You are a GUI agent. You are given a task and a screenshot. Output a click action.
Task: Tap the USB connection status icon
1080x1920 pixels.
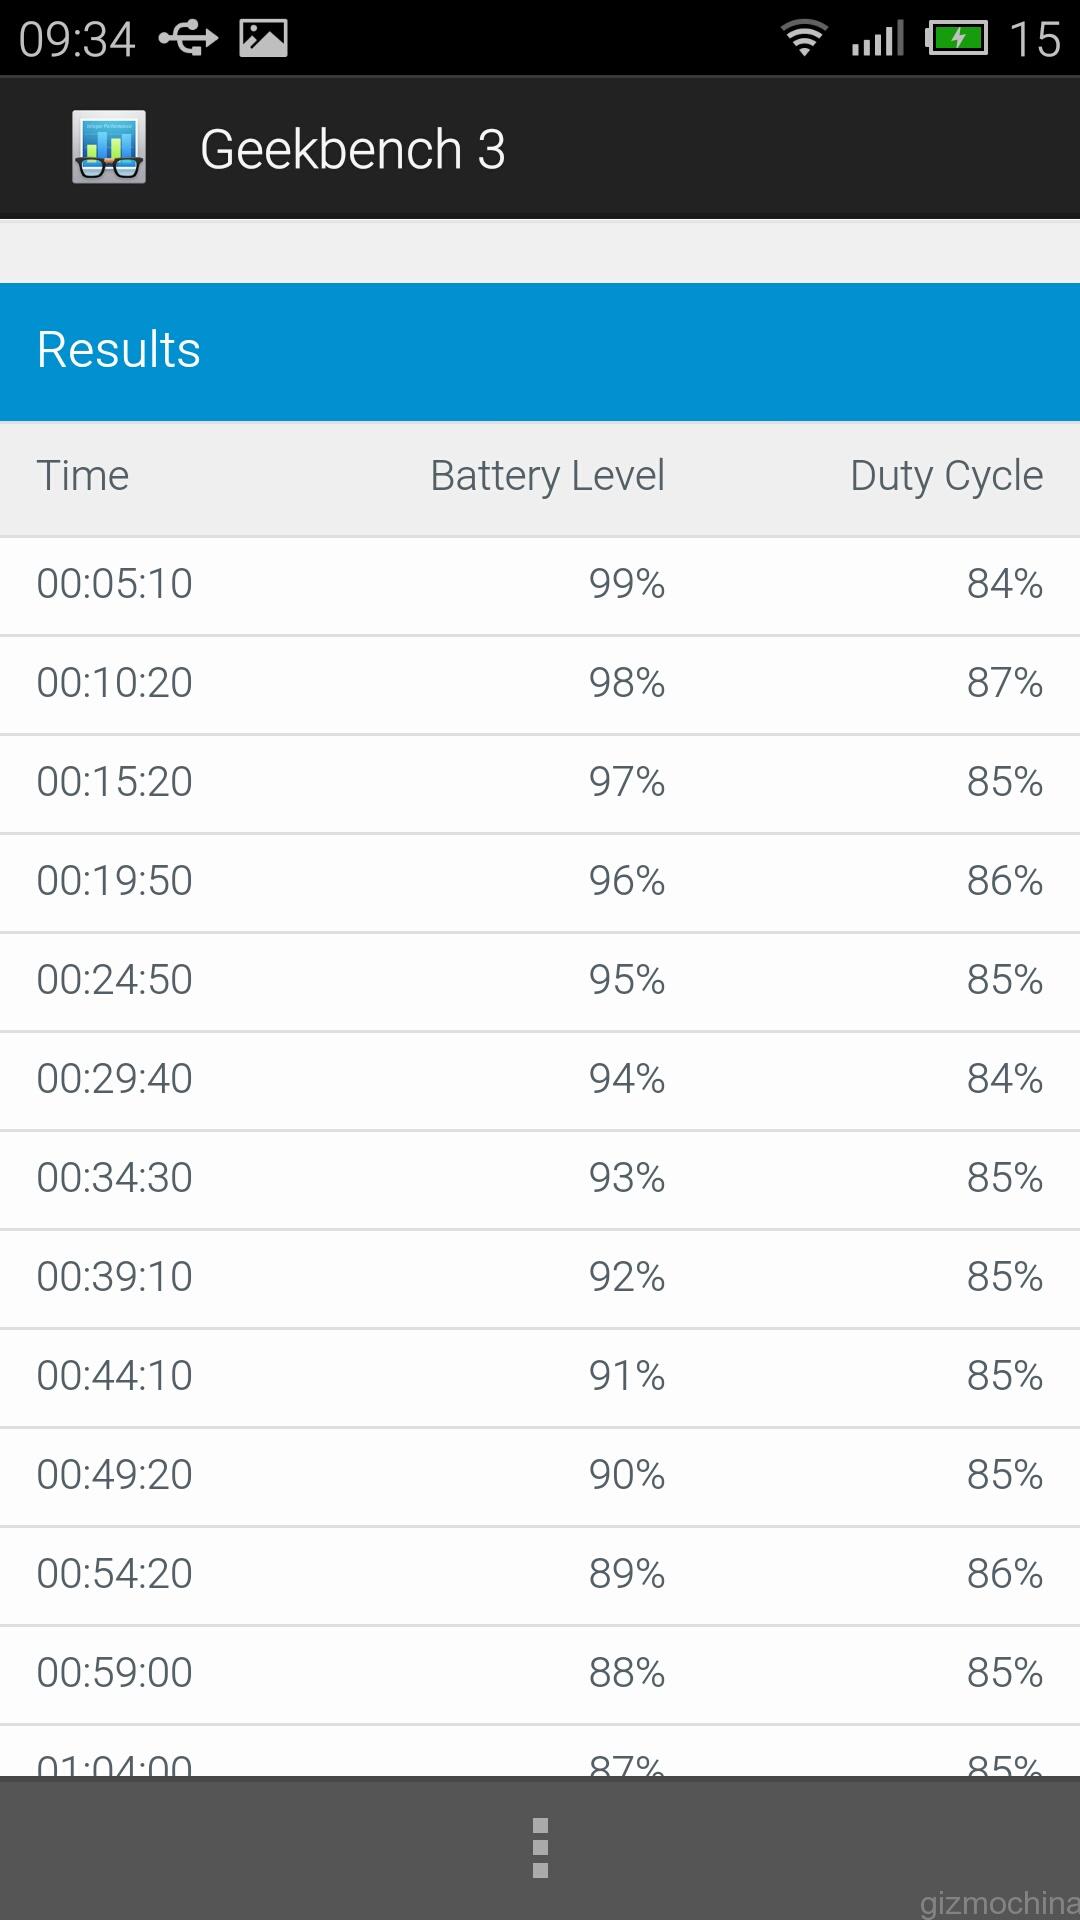(188, 39)
